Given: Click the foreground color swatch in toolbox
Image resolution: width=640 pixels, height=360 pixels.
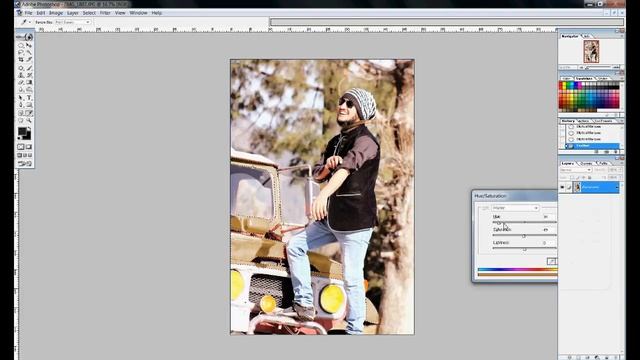Looking at the screenshot, I should tap(22, 131).
